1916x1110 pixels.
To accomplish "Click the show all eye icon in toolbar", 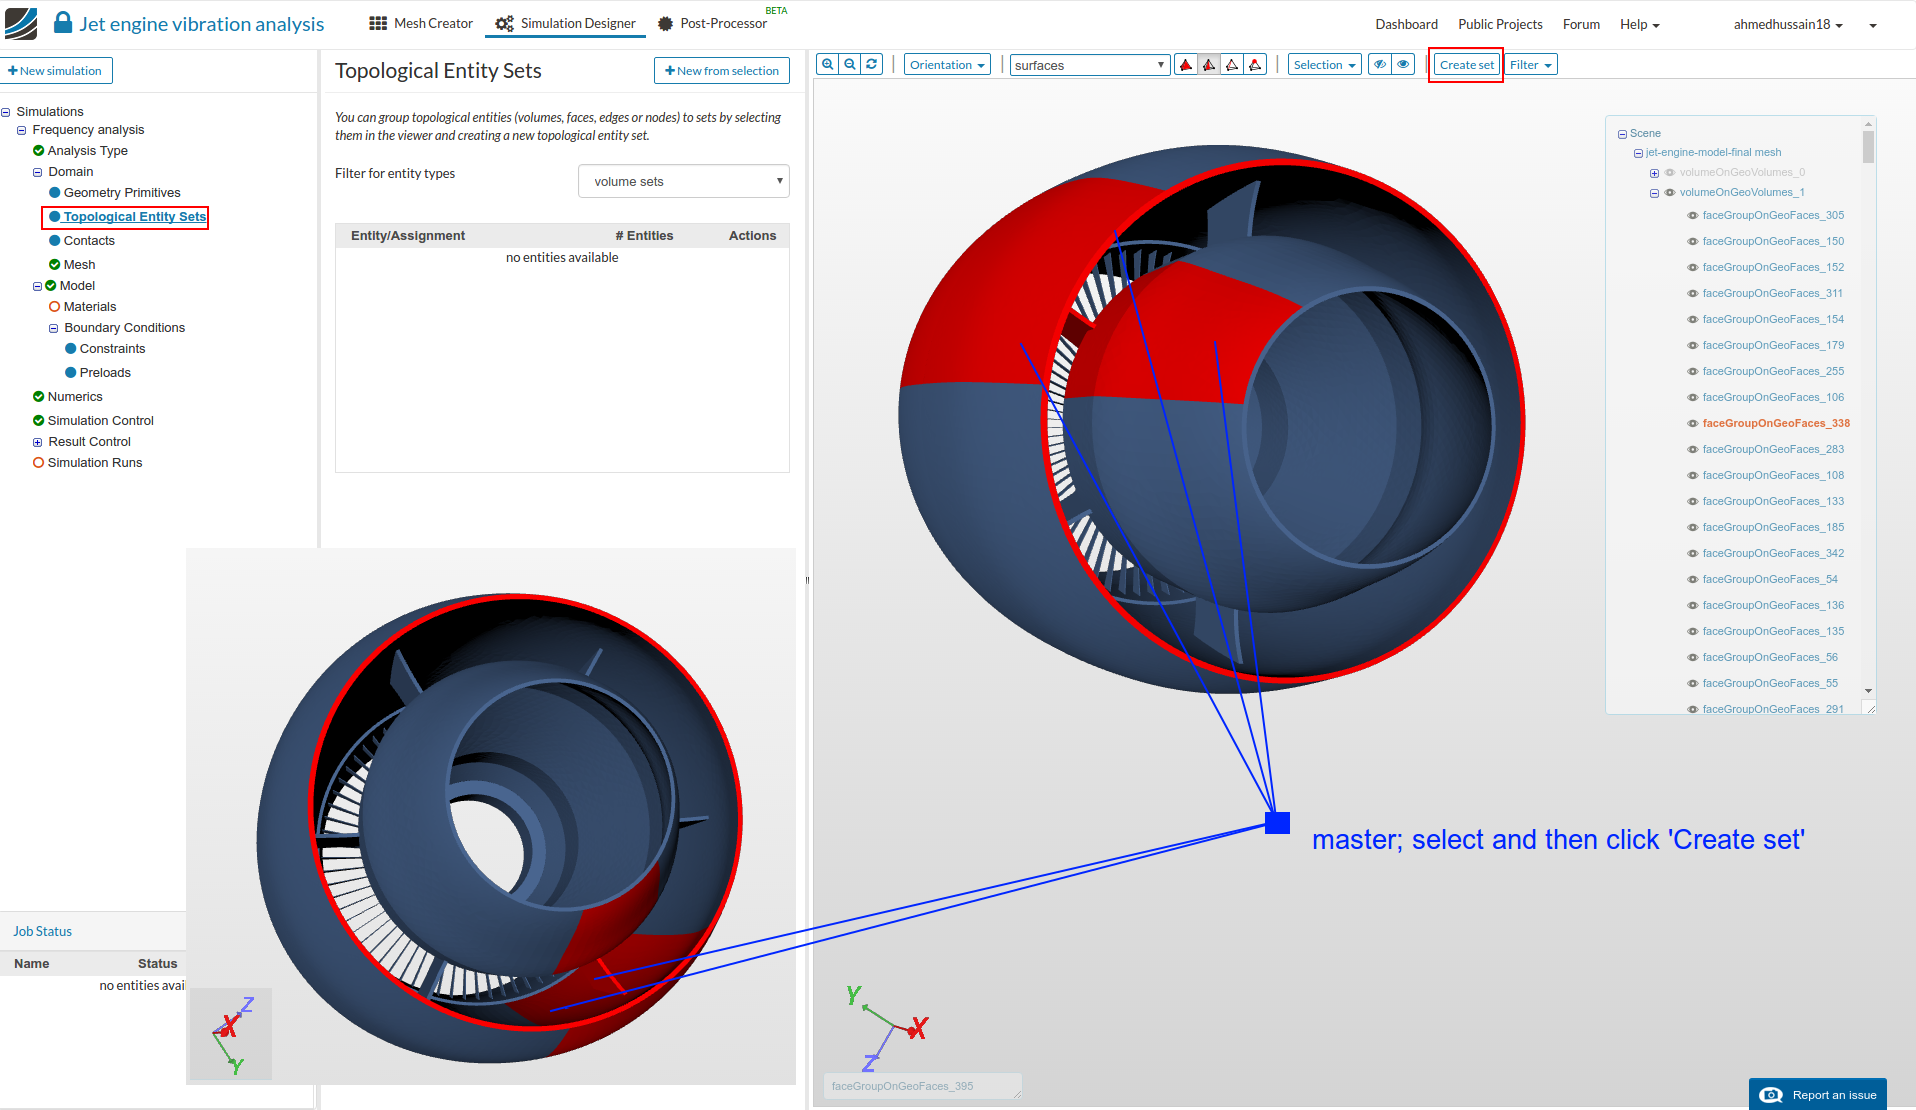I will point(1403,65).
